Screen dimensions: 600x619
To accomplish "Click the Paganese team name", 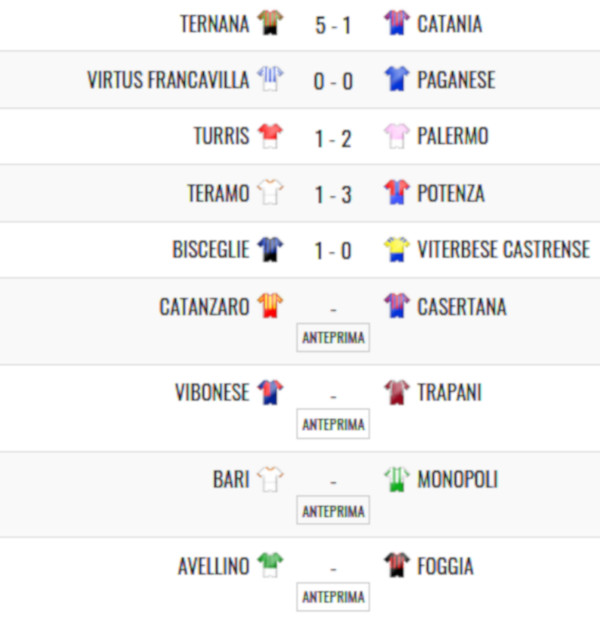I will [456, 80].
